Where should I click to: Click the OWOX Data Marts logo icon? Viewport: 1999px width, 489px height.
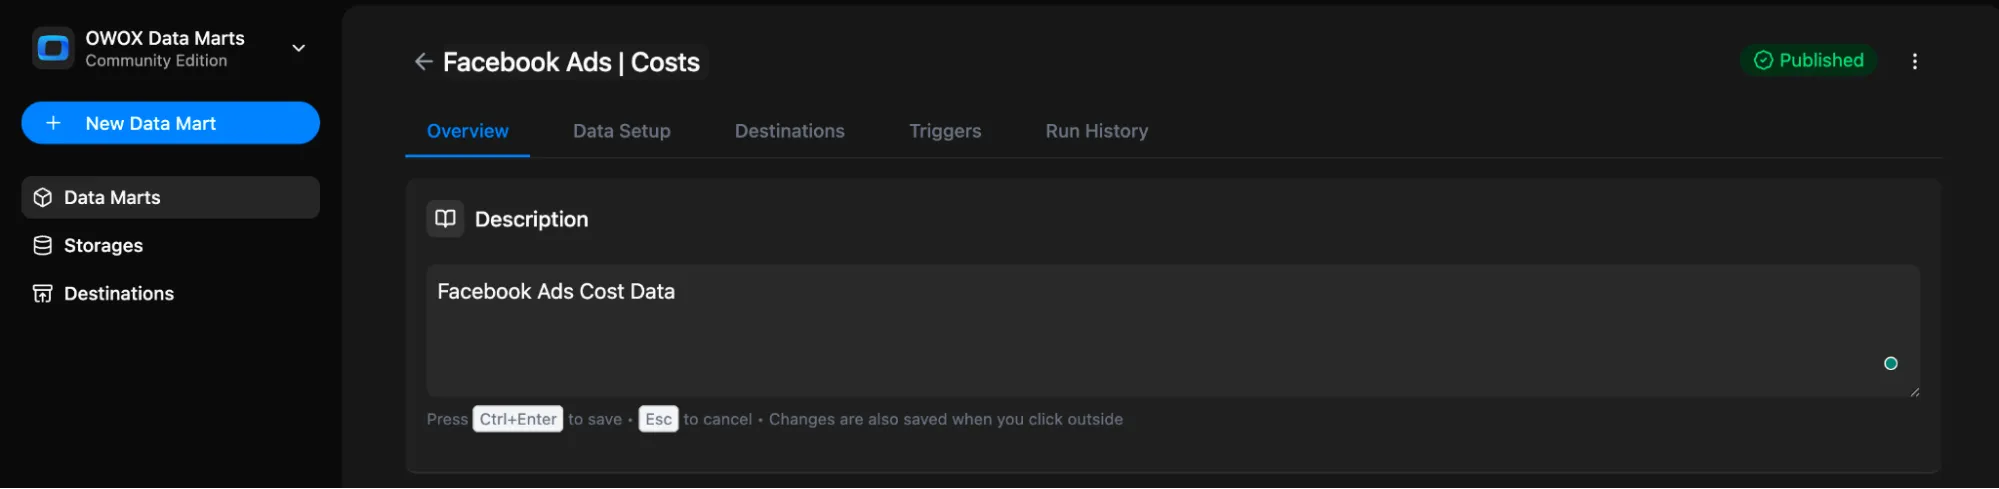tap(53, 48)
